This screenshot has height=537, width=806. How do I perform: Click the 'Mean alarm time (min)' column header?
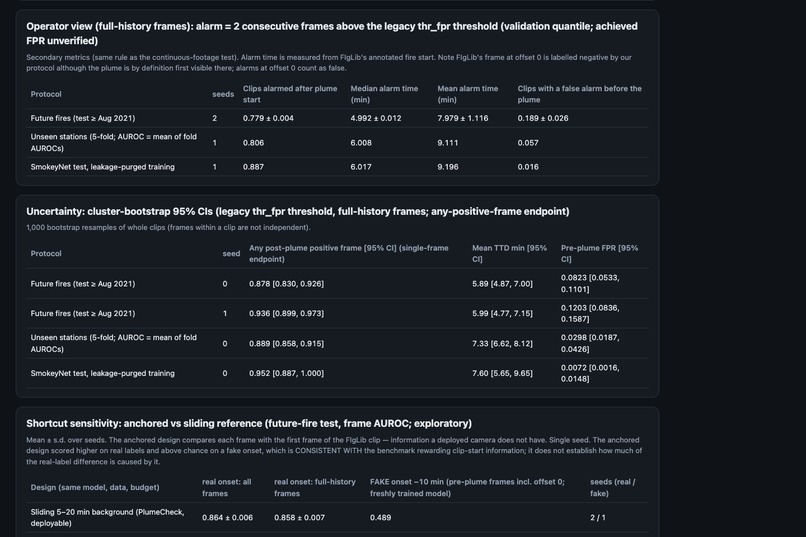click(467, 94)
